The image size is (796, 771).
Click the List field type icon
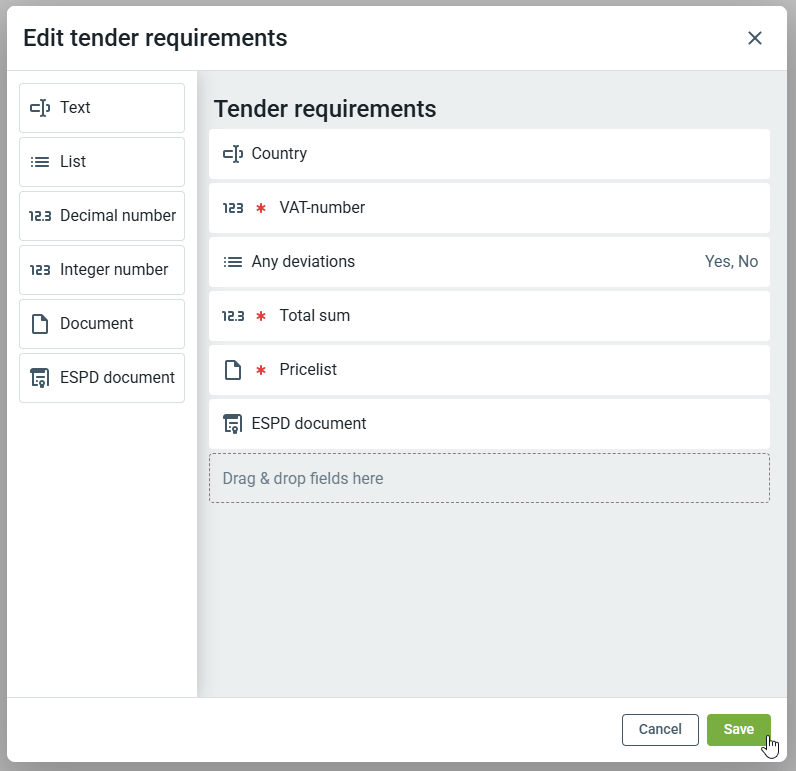tap(40, 162)
